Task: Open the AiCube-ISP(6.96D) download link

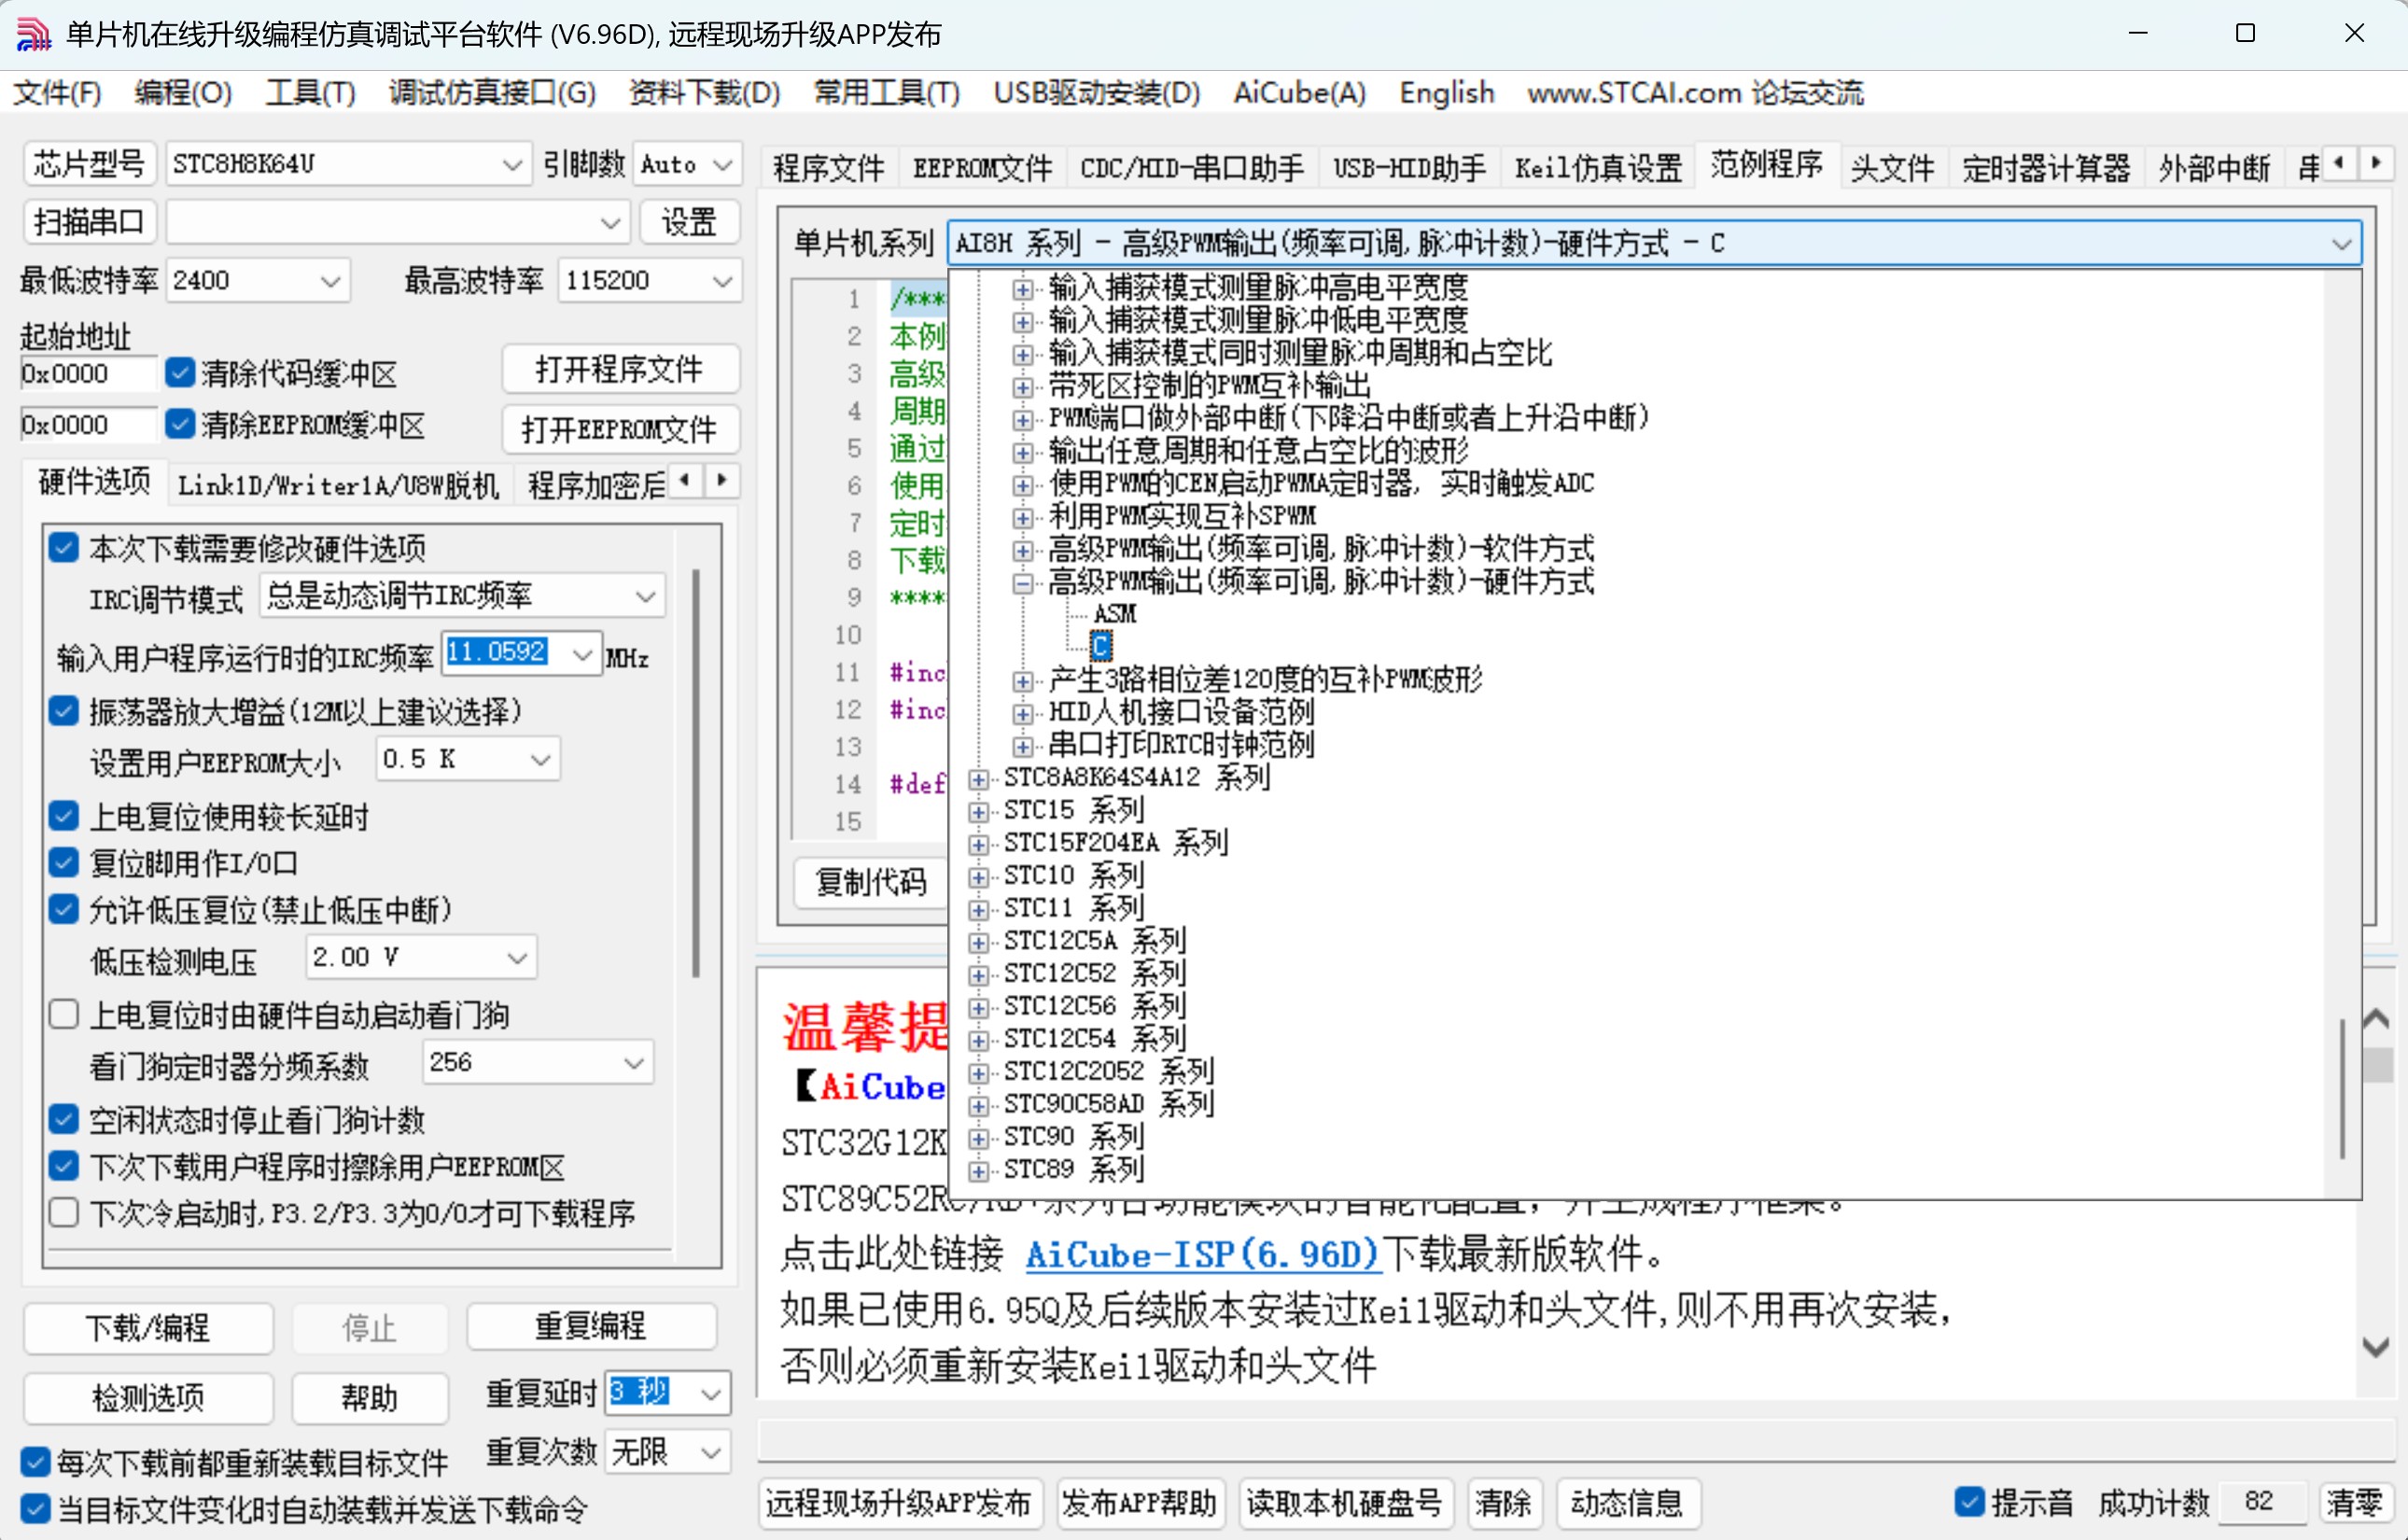Action: coord(1202,1254)
